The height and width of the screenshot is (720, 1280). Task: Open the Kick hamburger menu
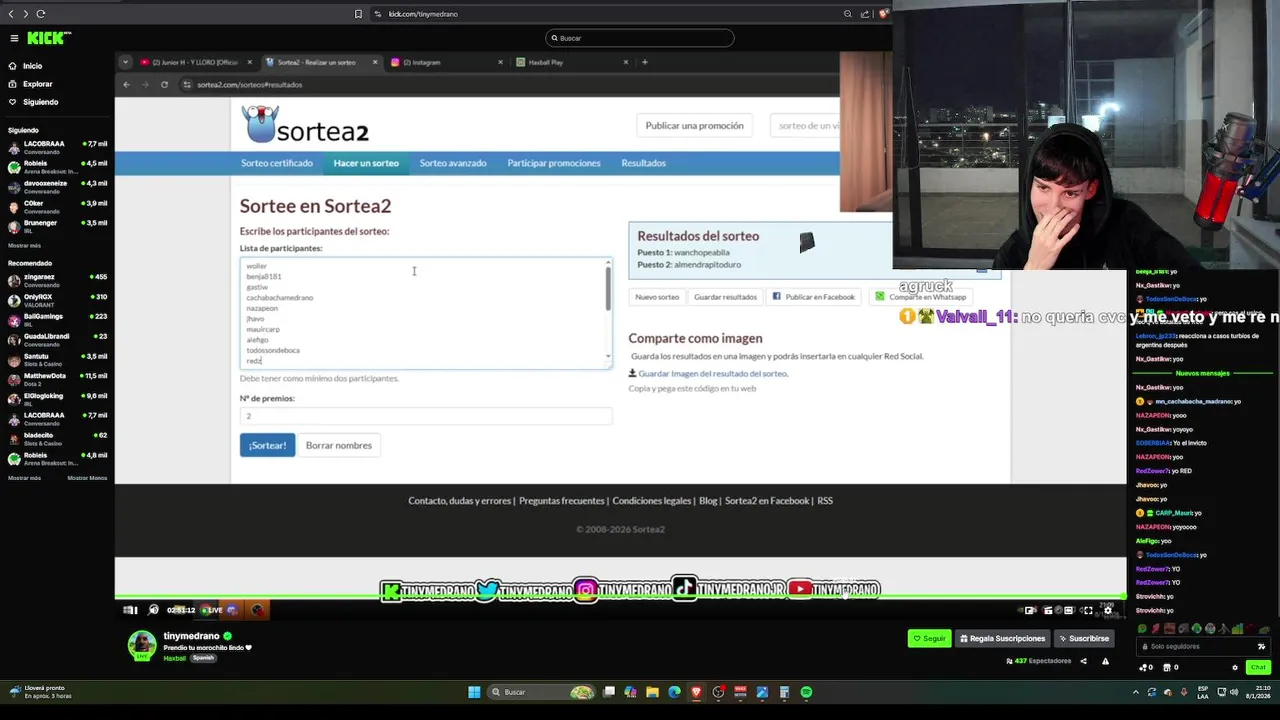[x=14, y=38]
